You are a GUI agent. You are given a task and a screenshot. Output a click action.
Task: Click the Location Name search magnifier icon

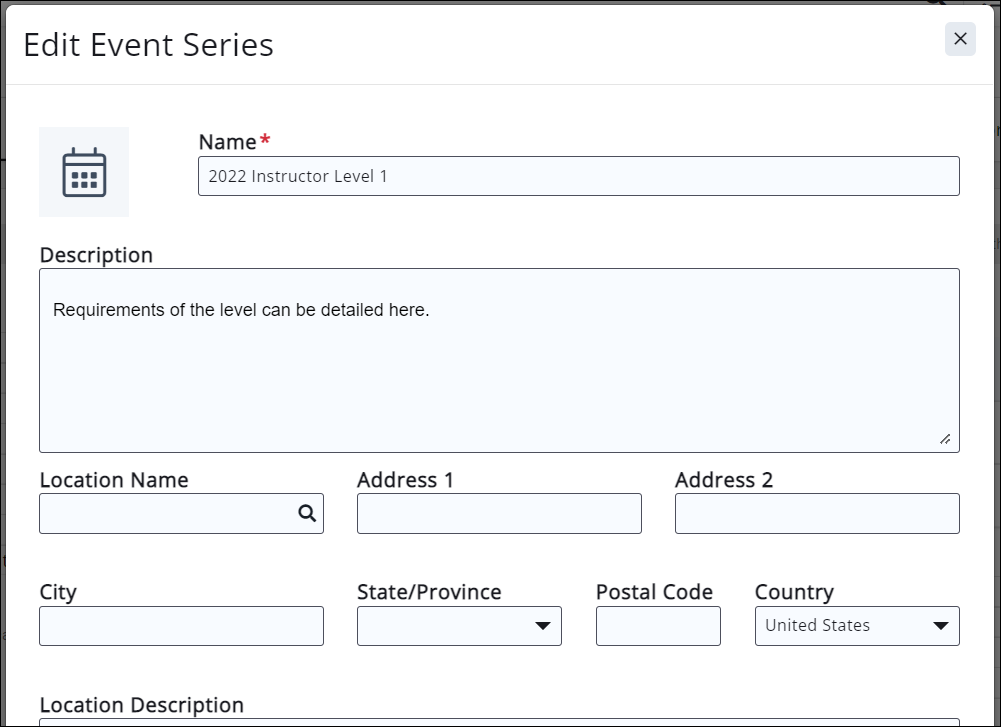pyautogui.click(x=307, y=513)
